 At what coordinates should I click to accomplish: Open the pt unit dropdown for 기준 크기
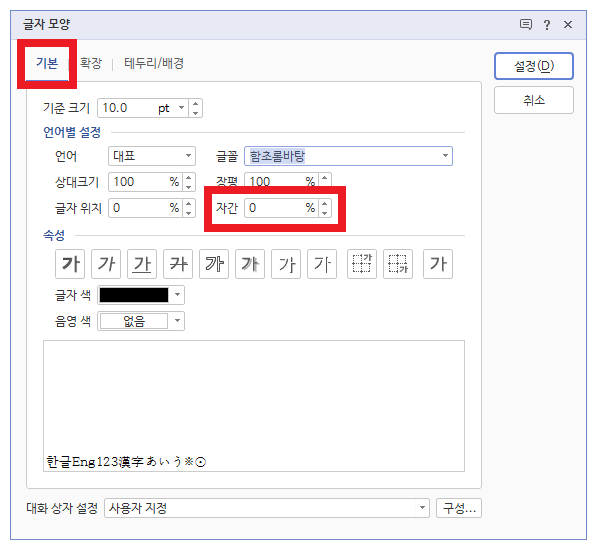181,108
